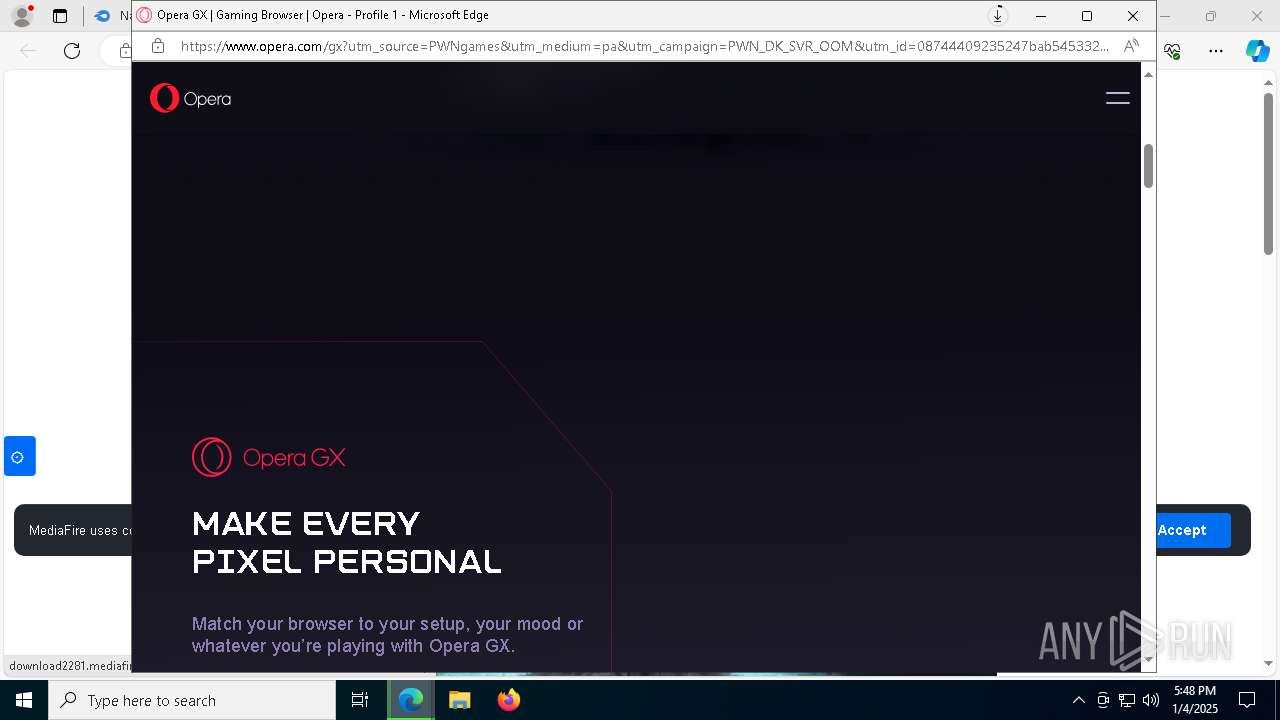Select the tab in background Edge window
The width and height of the screenshot is (1280, 720).
(x=111, y=16)
